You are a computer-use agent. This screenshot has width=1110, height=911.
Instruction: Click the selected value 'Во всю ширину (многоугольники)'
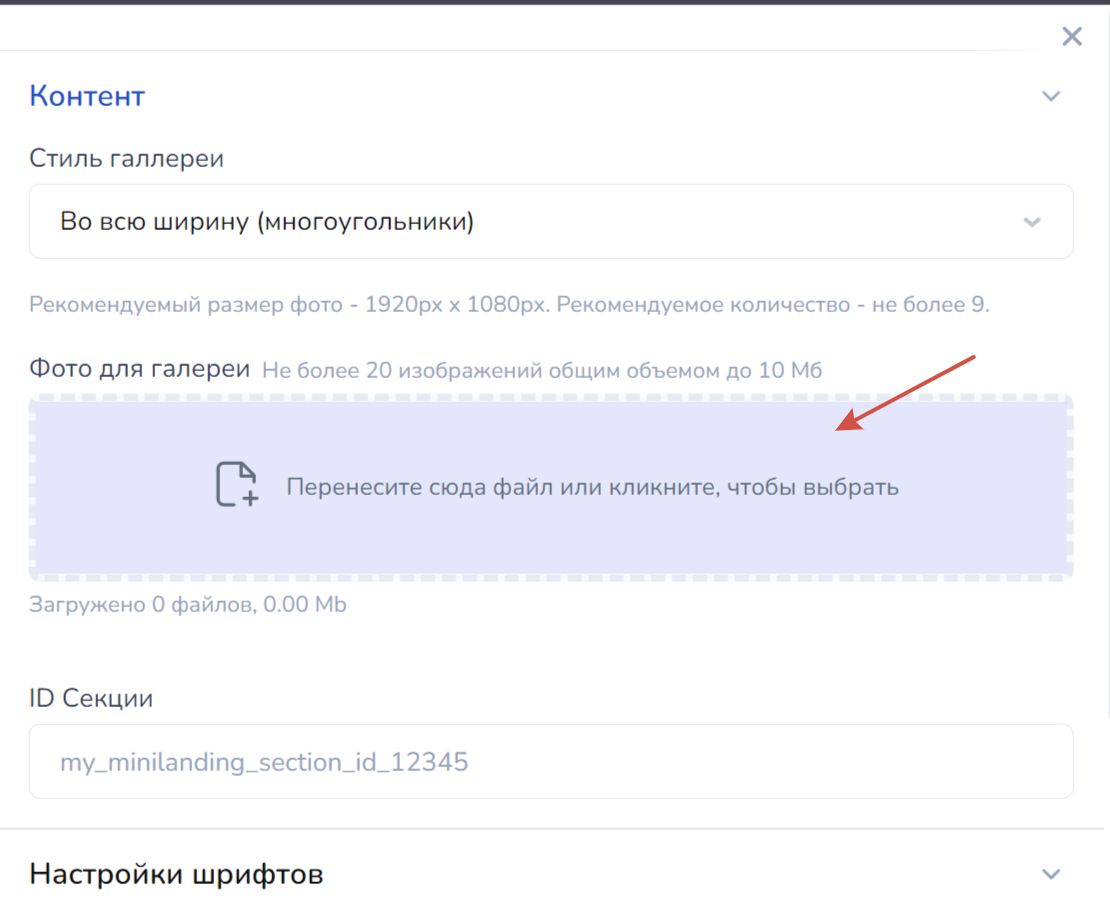(x=267, y=221)
